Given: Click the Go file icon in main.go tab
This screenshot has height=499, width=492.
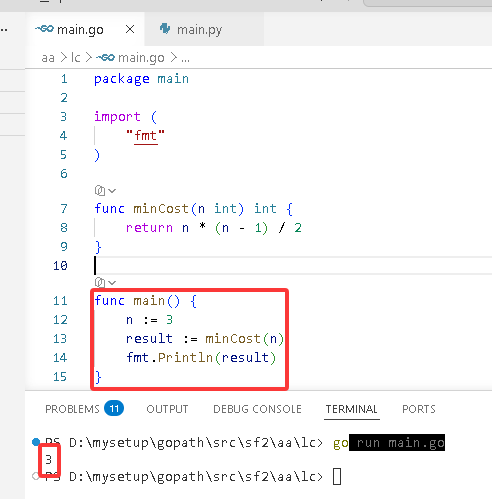Looking at the screenshot, I should 44,29.
